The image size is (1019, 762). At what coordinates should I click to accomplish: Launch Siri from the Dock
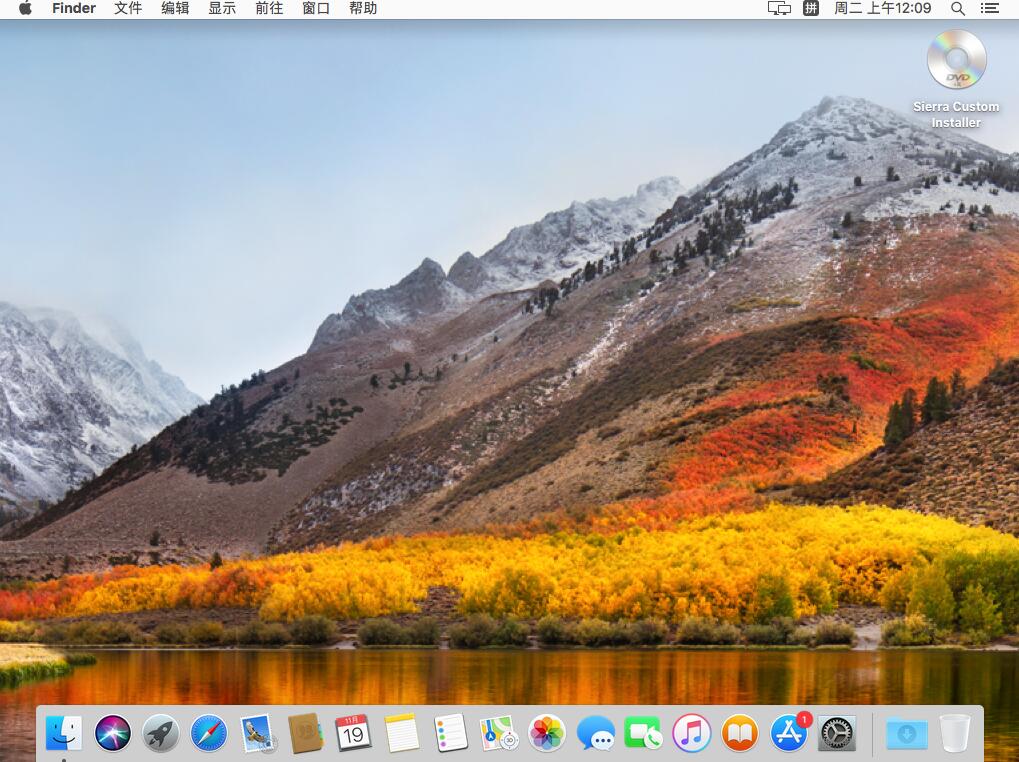click(x=112, y=733)
